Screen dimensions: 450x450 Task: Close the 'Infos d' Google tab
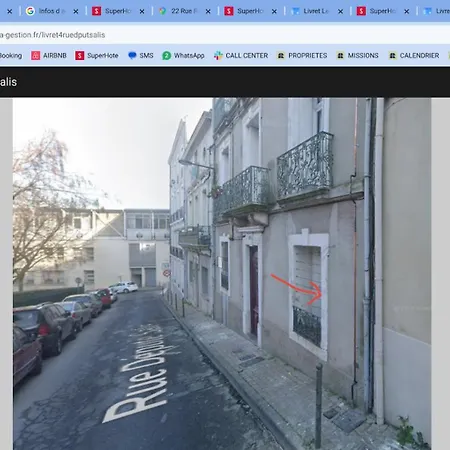point(76,11)
